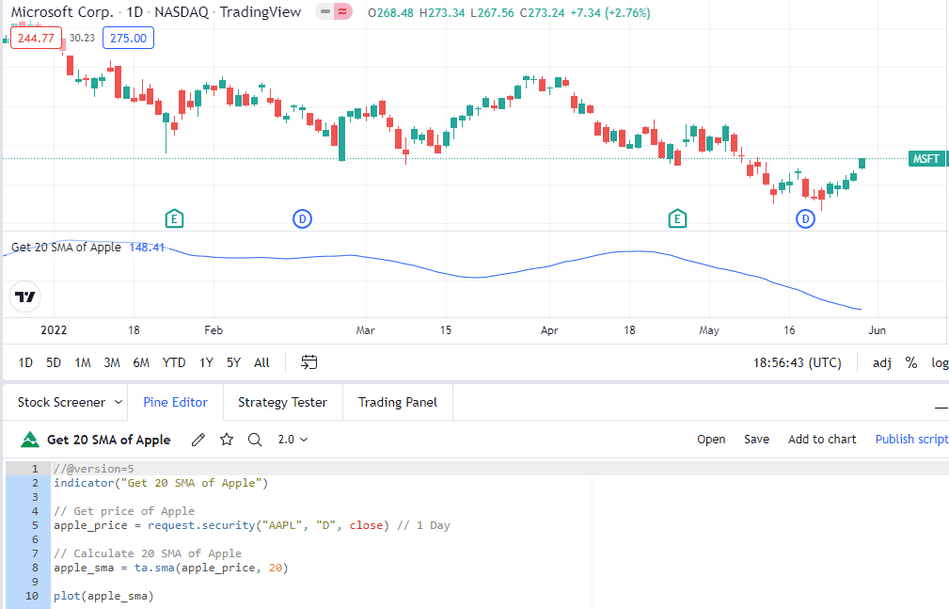Switch to the Strategy Tester tab
The height and width of the screenshot is (609, 949).
tap(283, 402)
